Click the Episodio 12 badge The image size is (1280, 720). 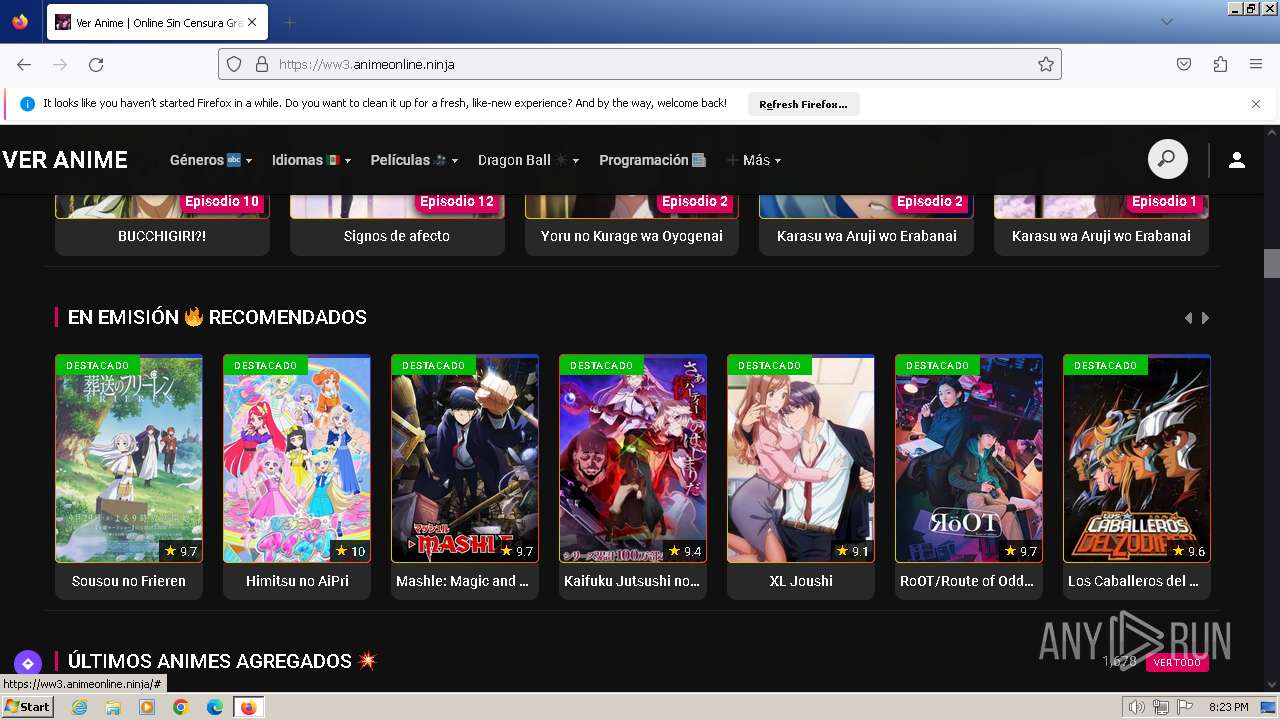click(x=457, y=201)
